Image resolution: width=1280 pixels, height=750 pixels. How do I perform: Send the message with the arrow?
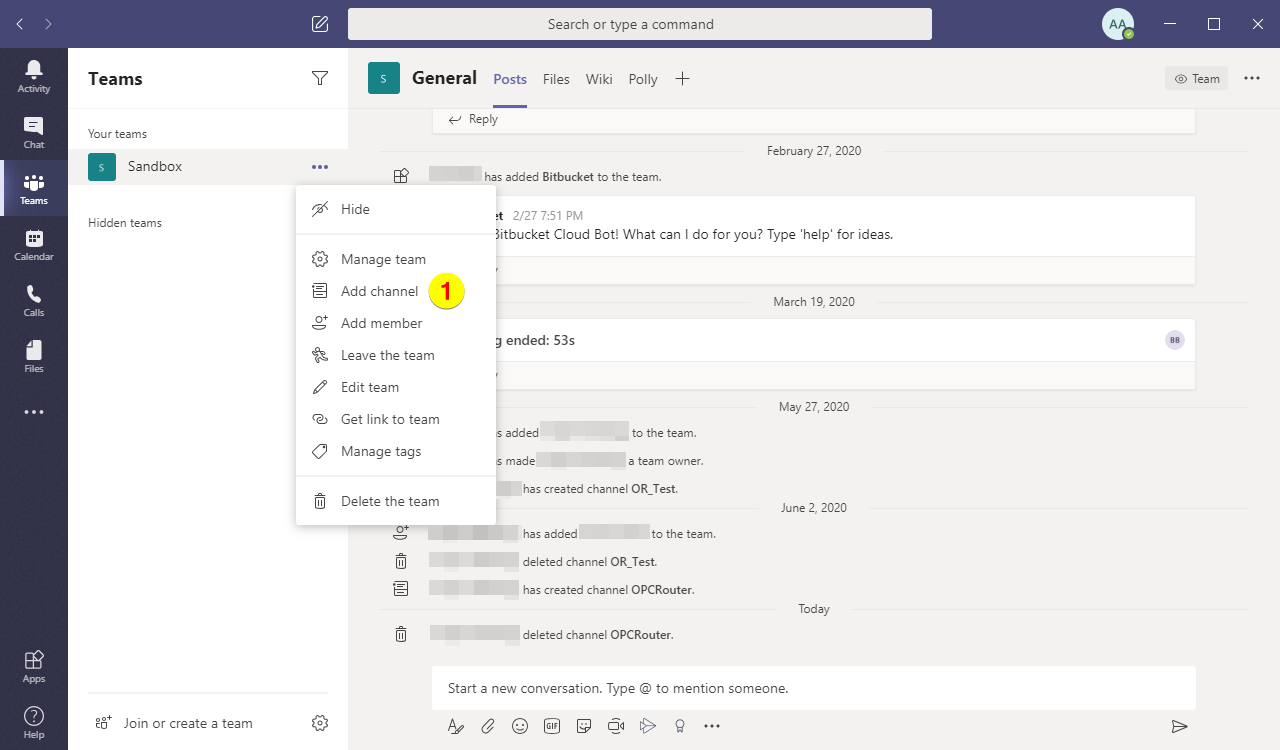tap(1179, 726)
